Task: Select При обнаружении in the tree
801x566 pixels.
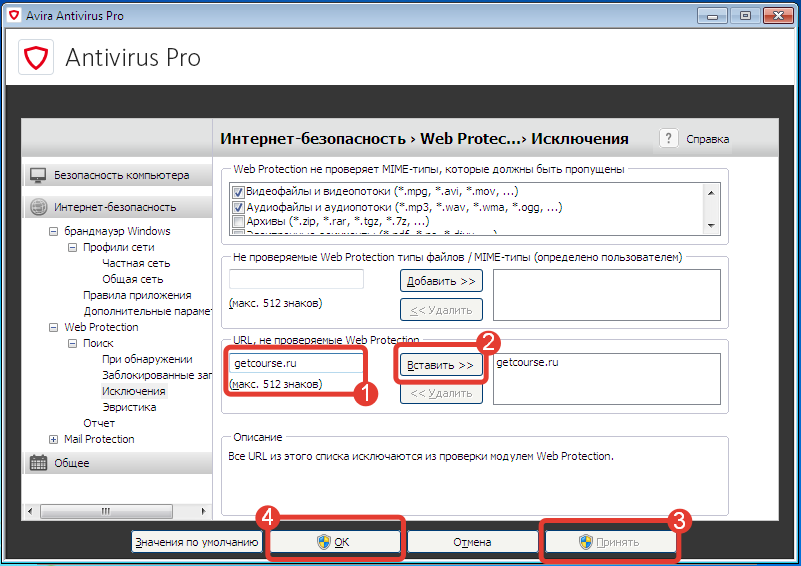Action: point(147,359)
